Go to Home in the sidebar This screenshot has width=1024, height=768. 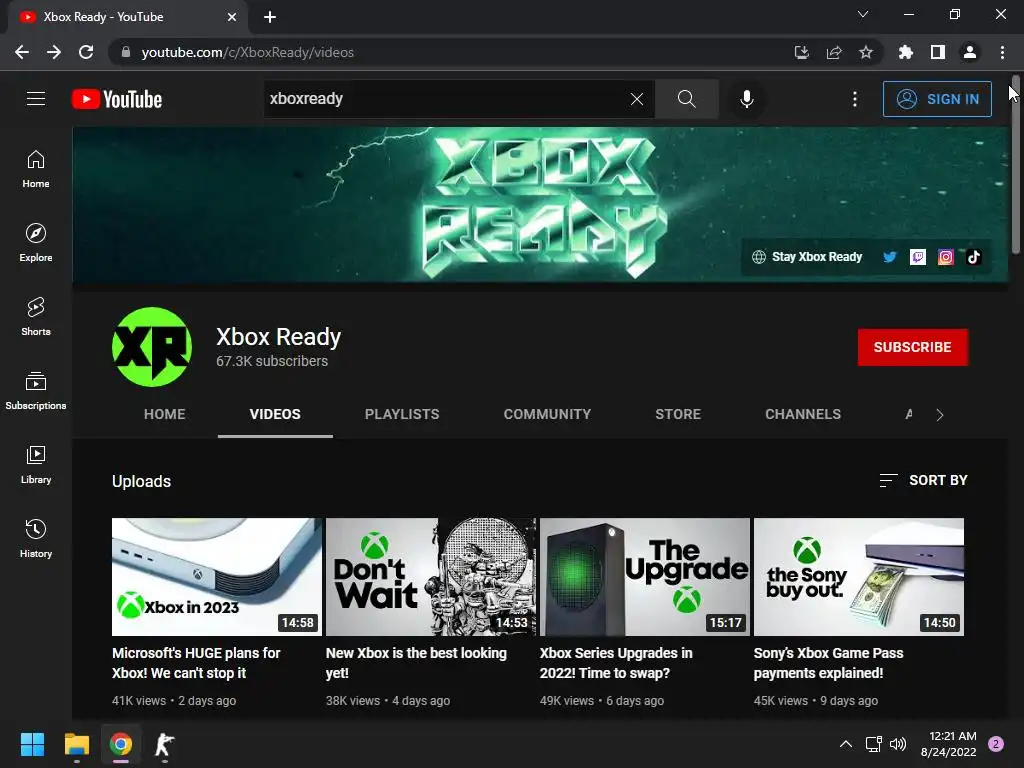point(36,169)
